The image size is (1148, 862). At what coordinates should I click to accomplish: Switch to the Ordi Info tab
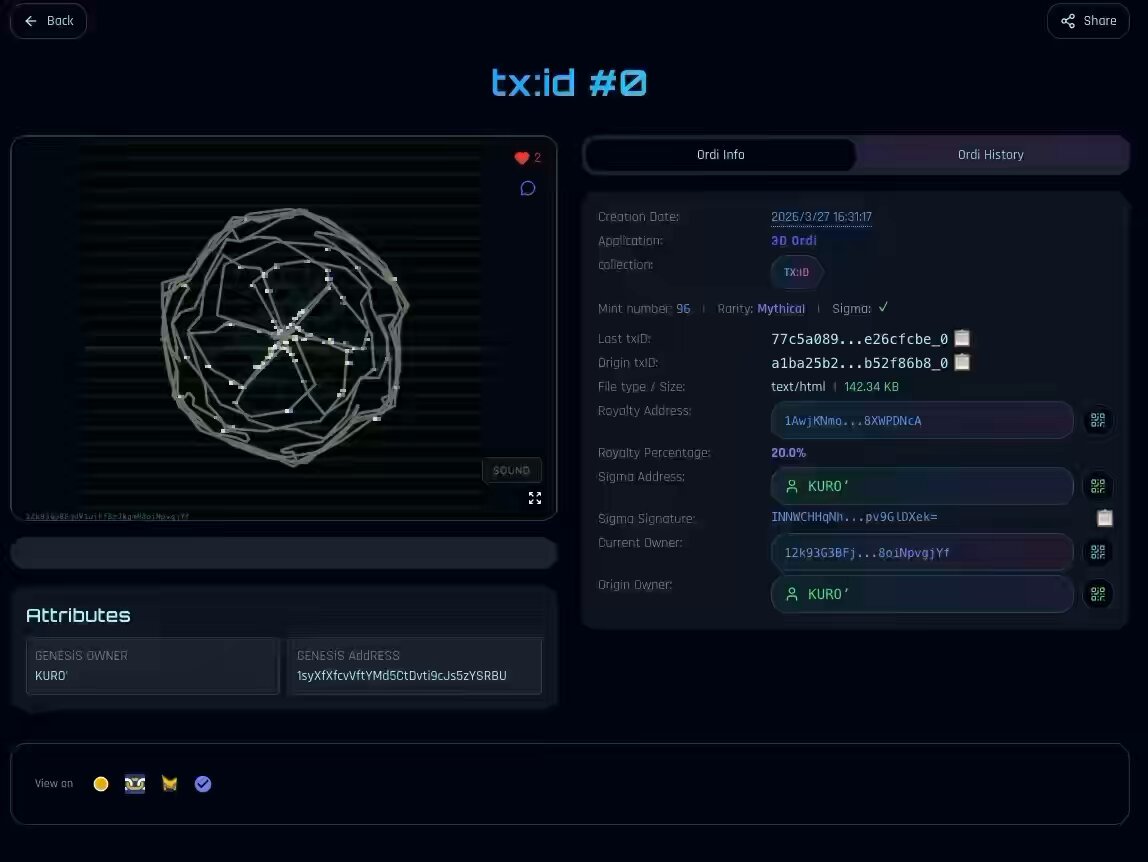pyautogui.click(x=720, y=155)
